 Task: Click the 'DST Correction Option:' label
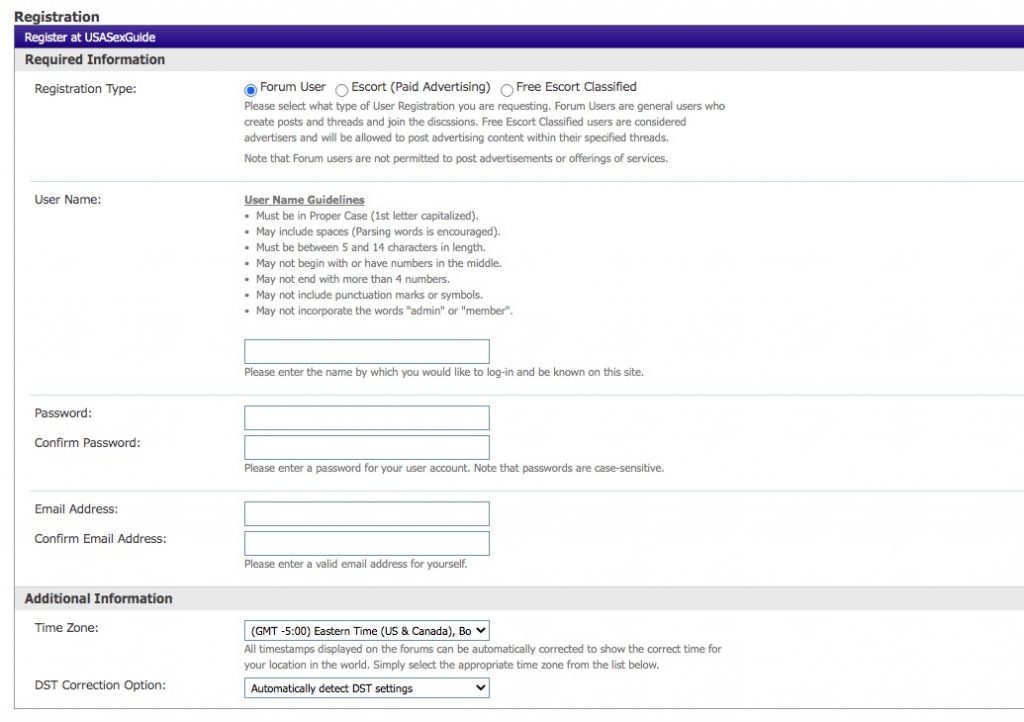100,685
